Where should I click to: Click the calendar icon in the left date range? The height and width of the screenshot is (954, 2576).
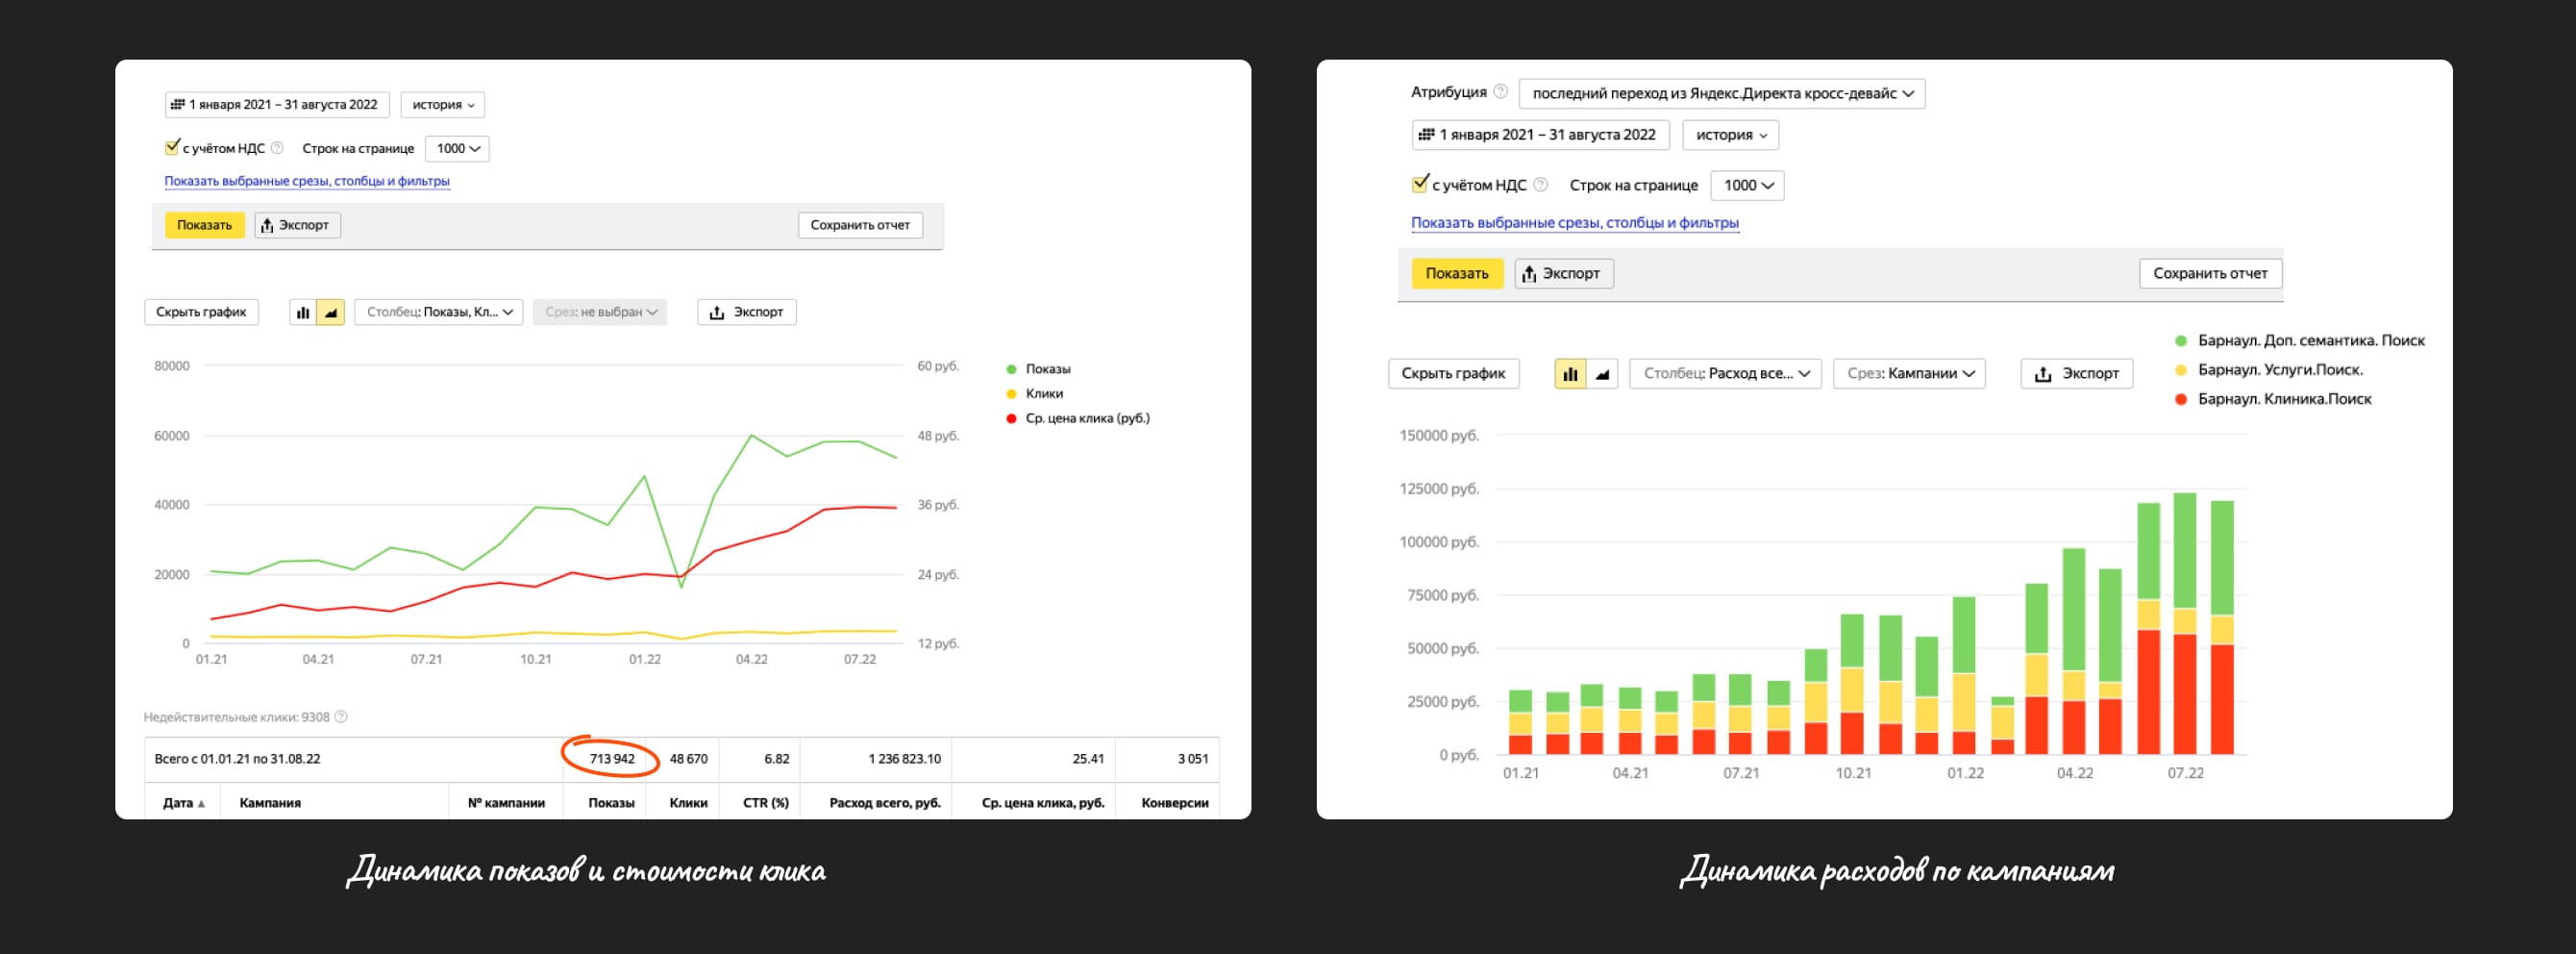pyautogui.click(x=177, y=104)
